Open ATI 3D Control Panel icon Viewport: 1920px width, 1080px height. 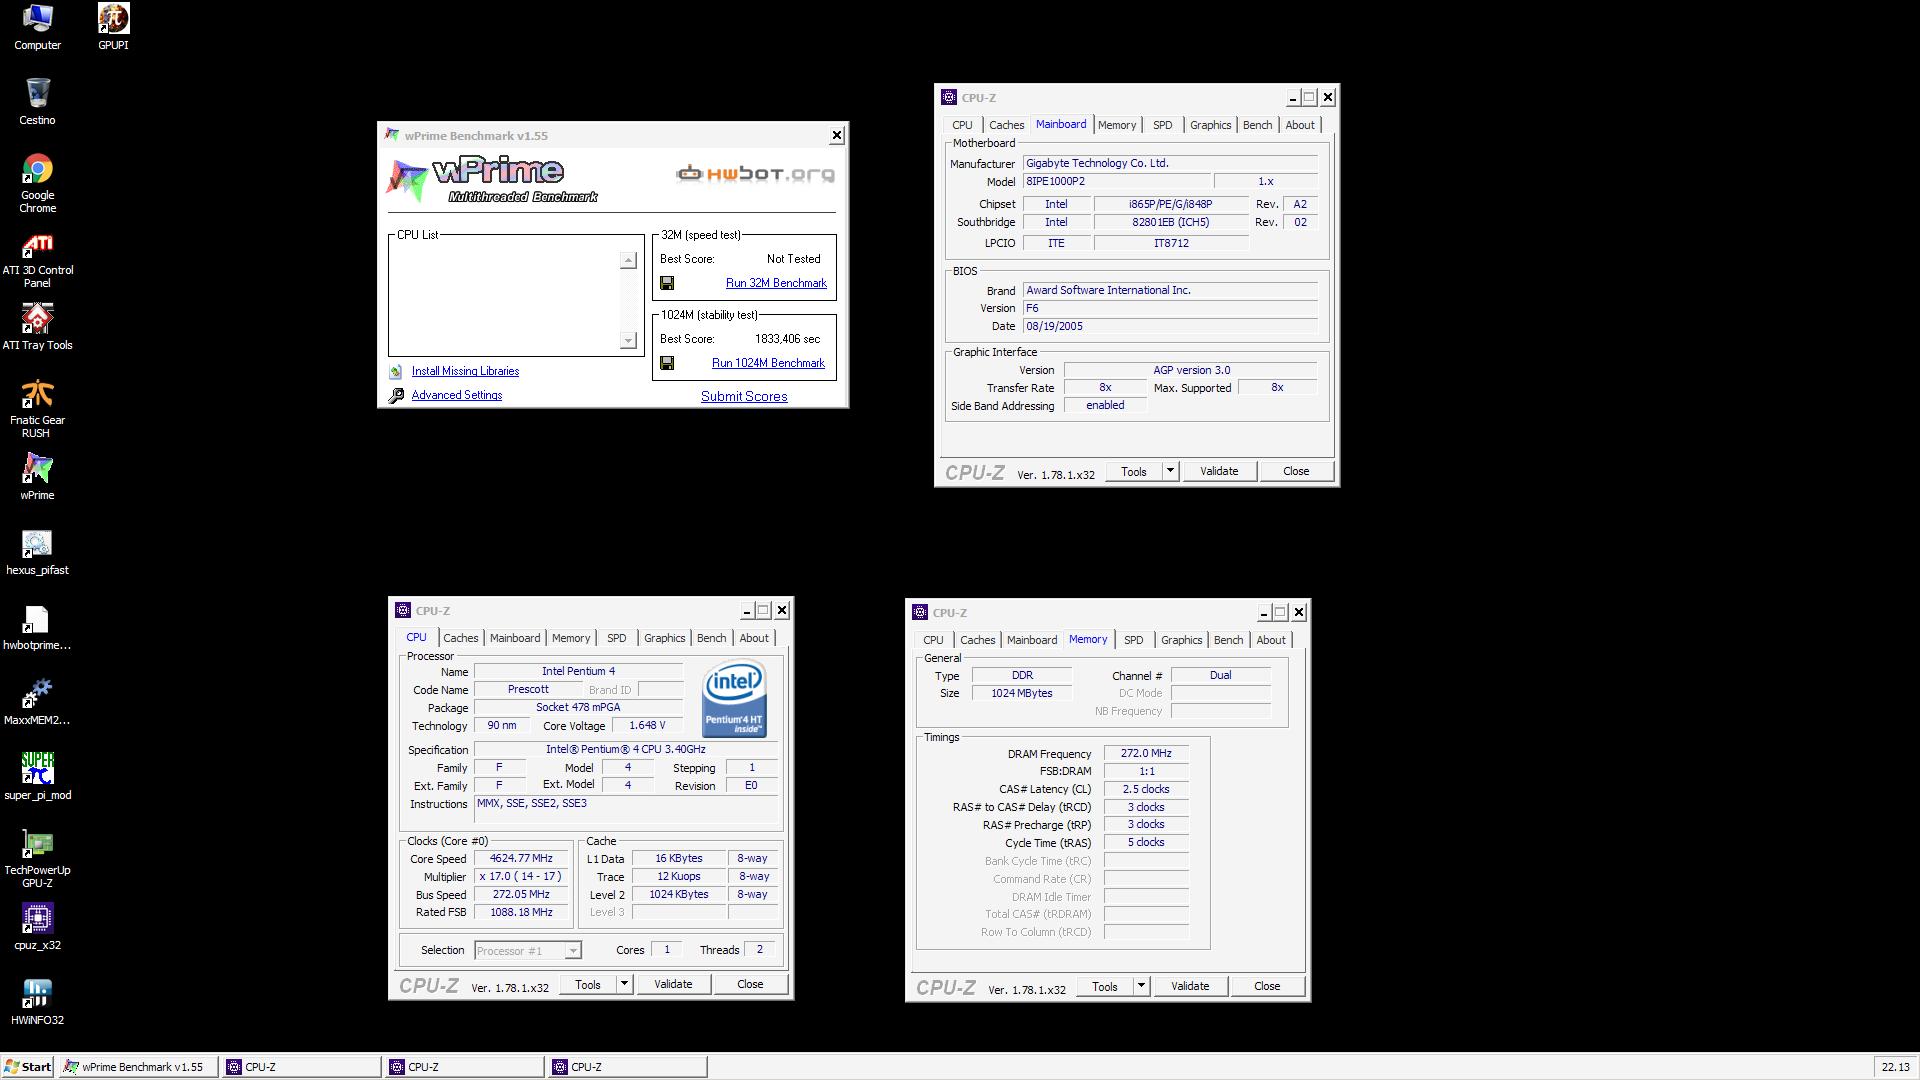(37, 259)
